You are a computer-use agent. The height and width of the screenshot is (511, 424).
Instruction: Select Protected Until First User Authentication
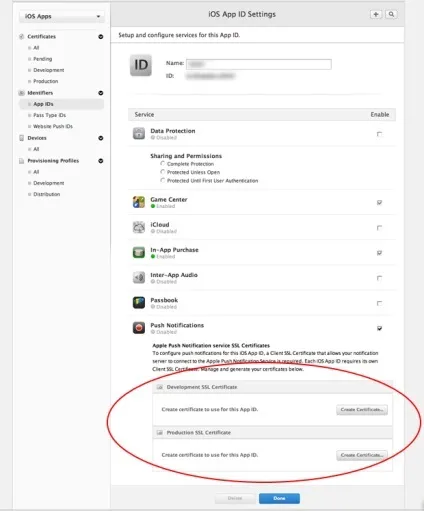coord(163,180)
